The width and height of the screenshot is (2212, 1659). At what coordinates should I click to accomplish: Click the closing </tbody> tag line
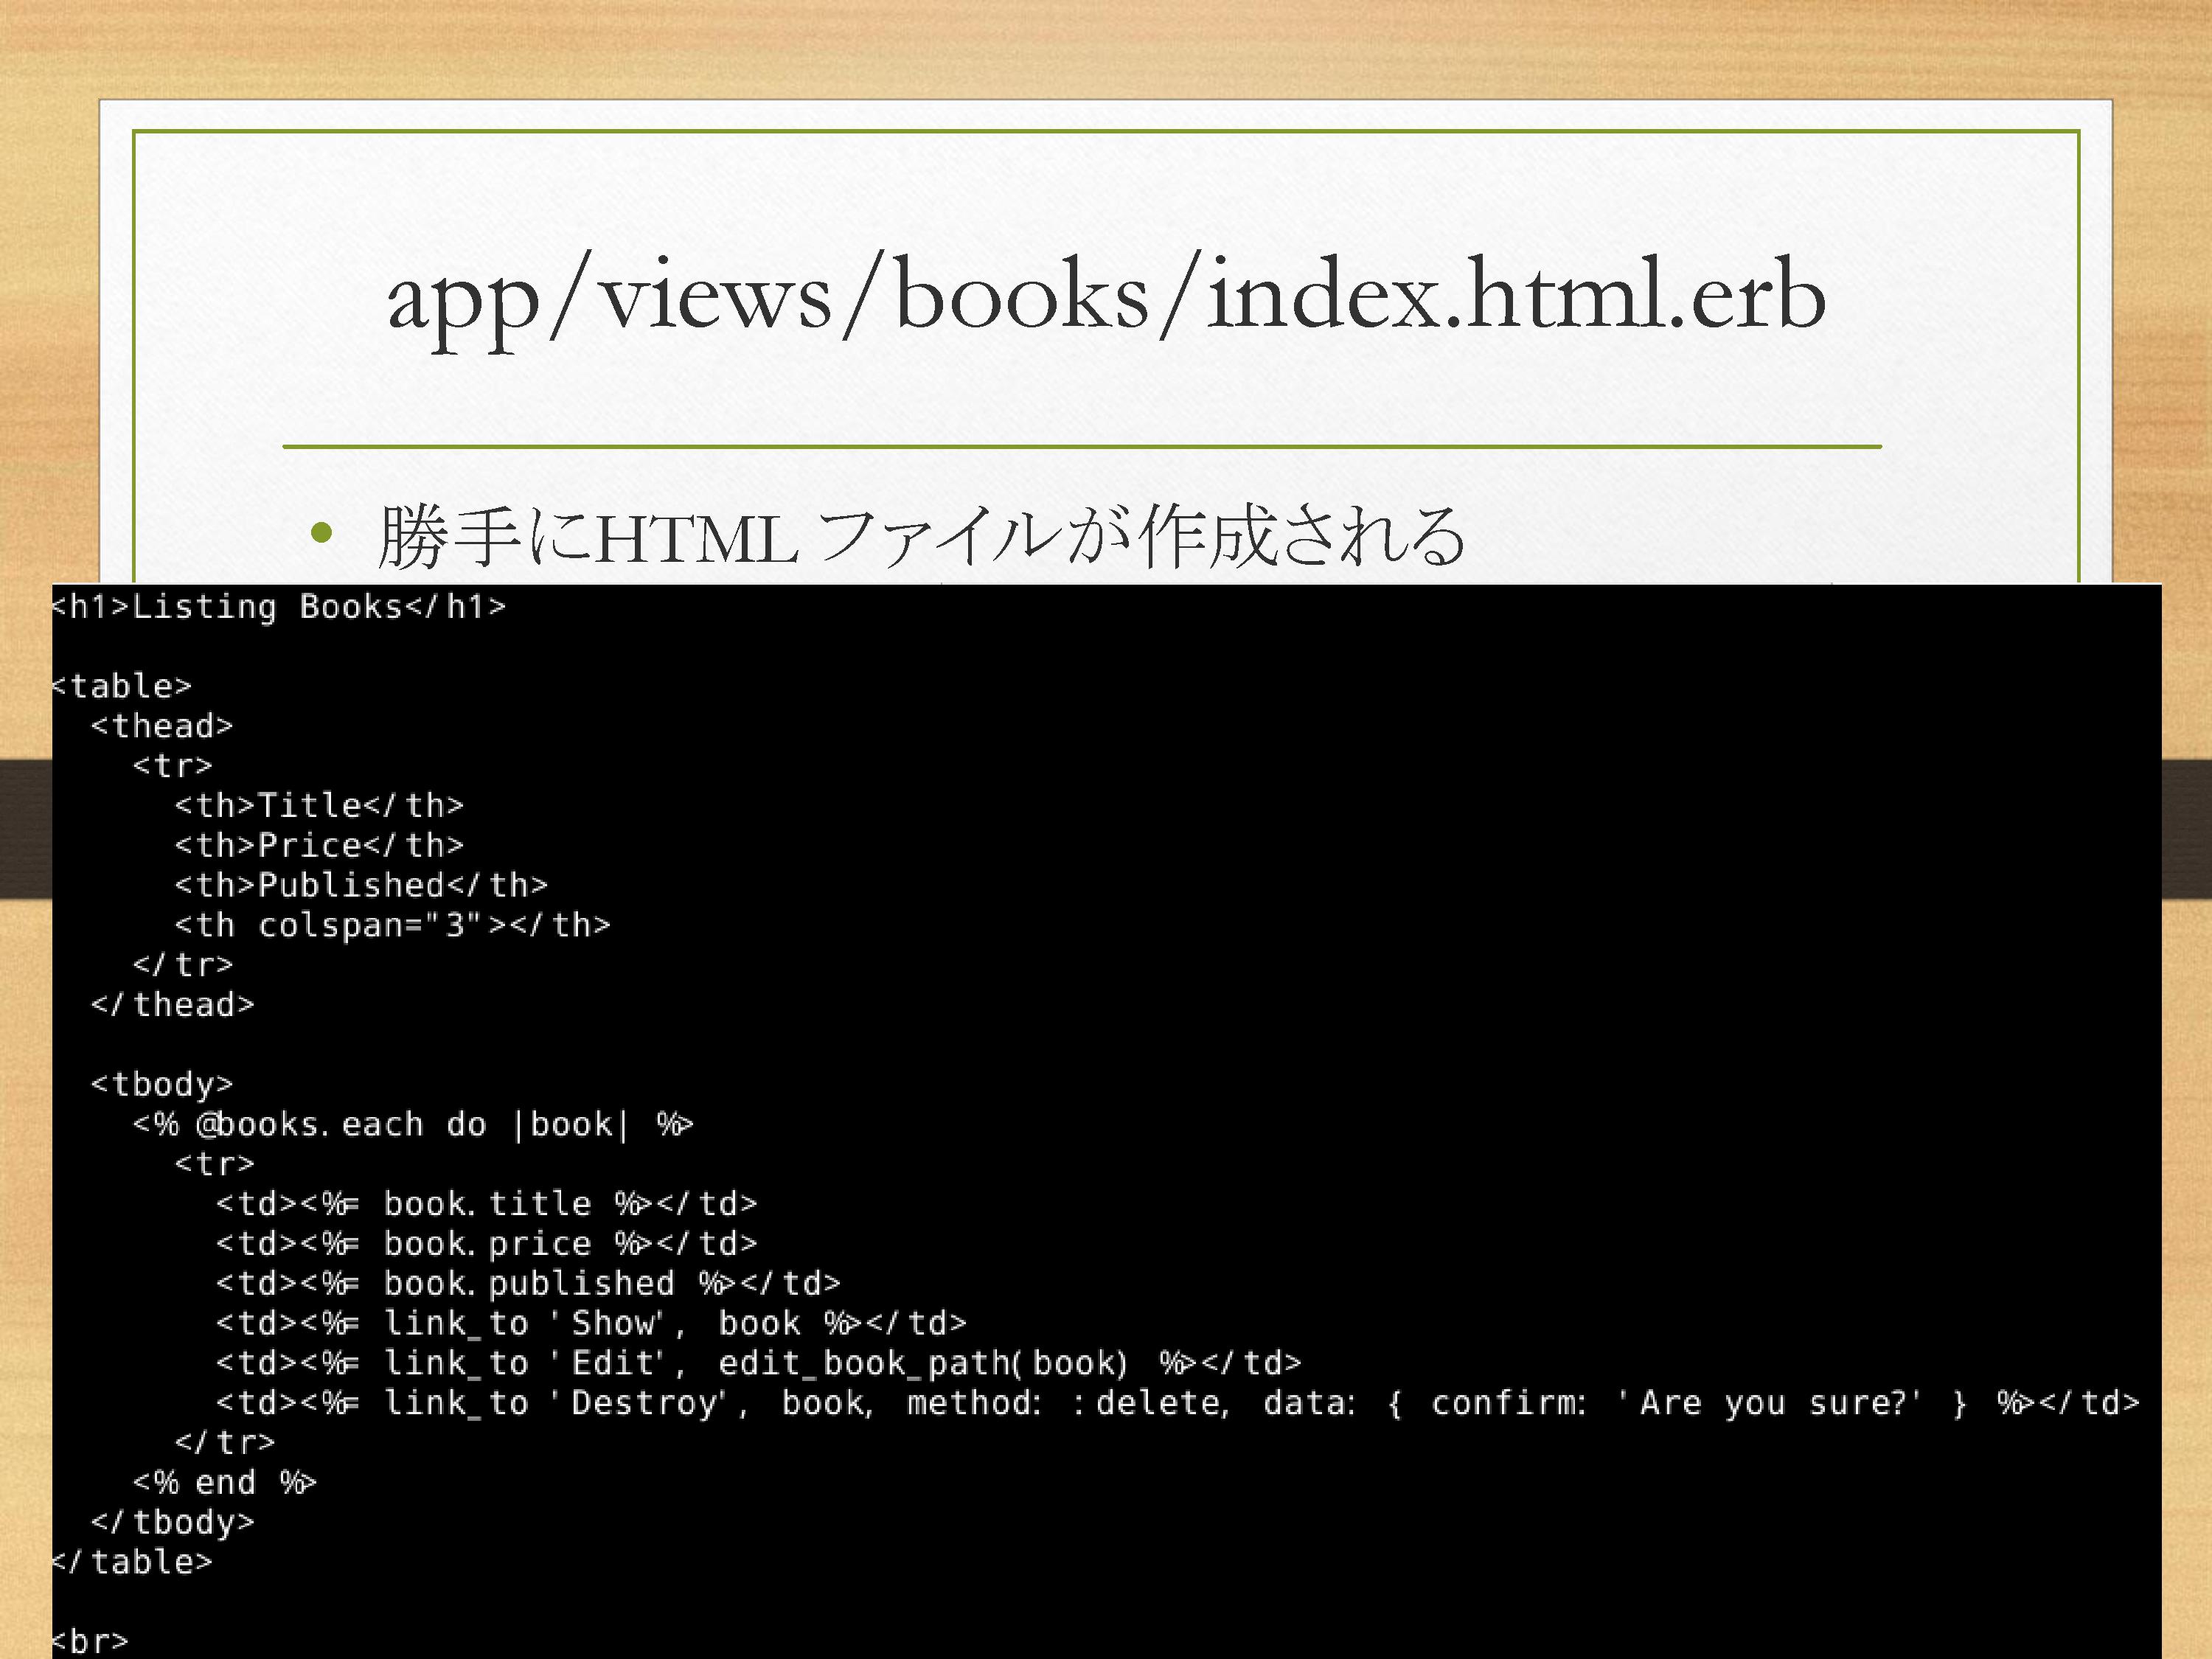click(173, 1522)
